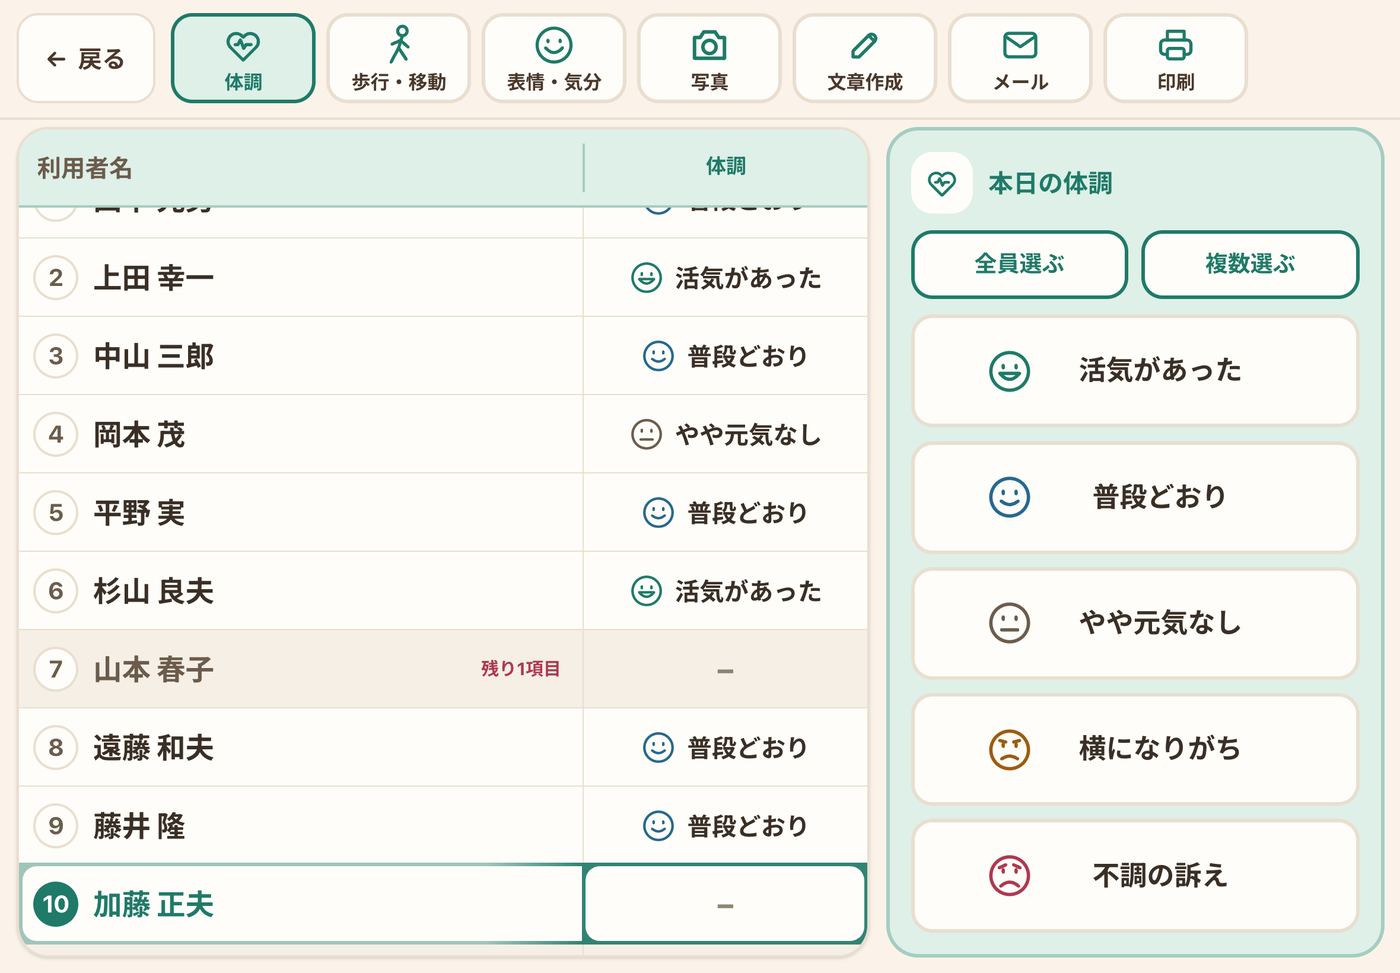
Task: Click blue smile icon in 普段どおり option
Action: 1010,497
